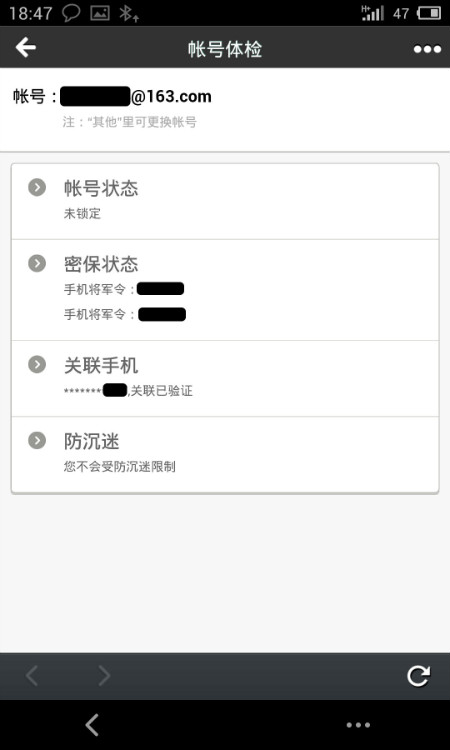Open the 帐号状态 section heading

pyautogui.click(x=101, y=188)
